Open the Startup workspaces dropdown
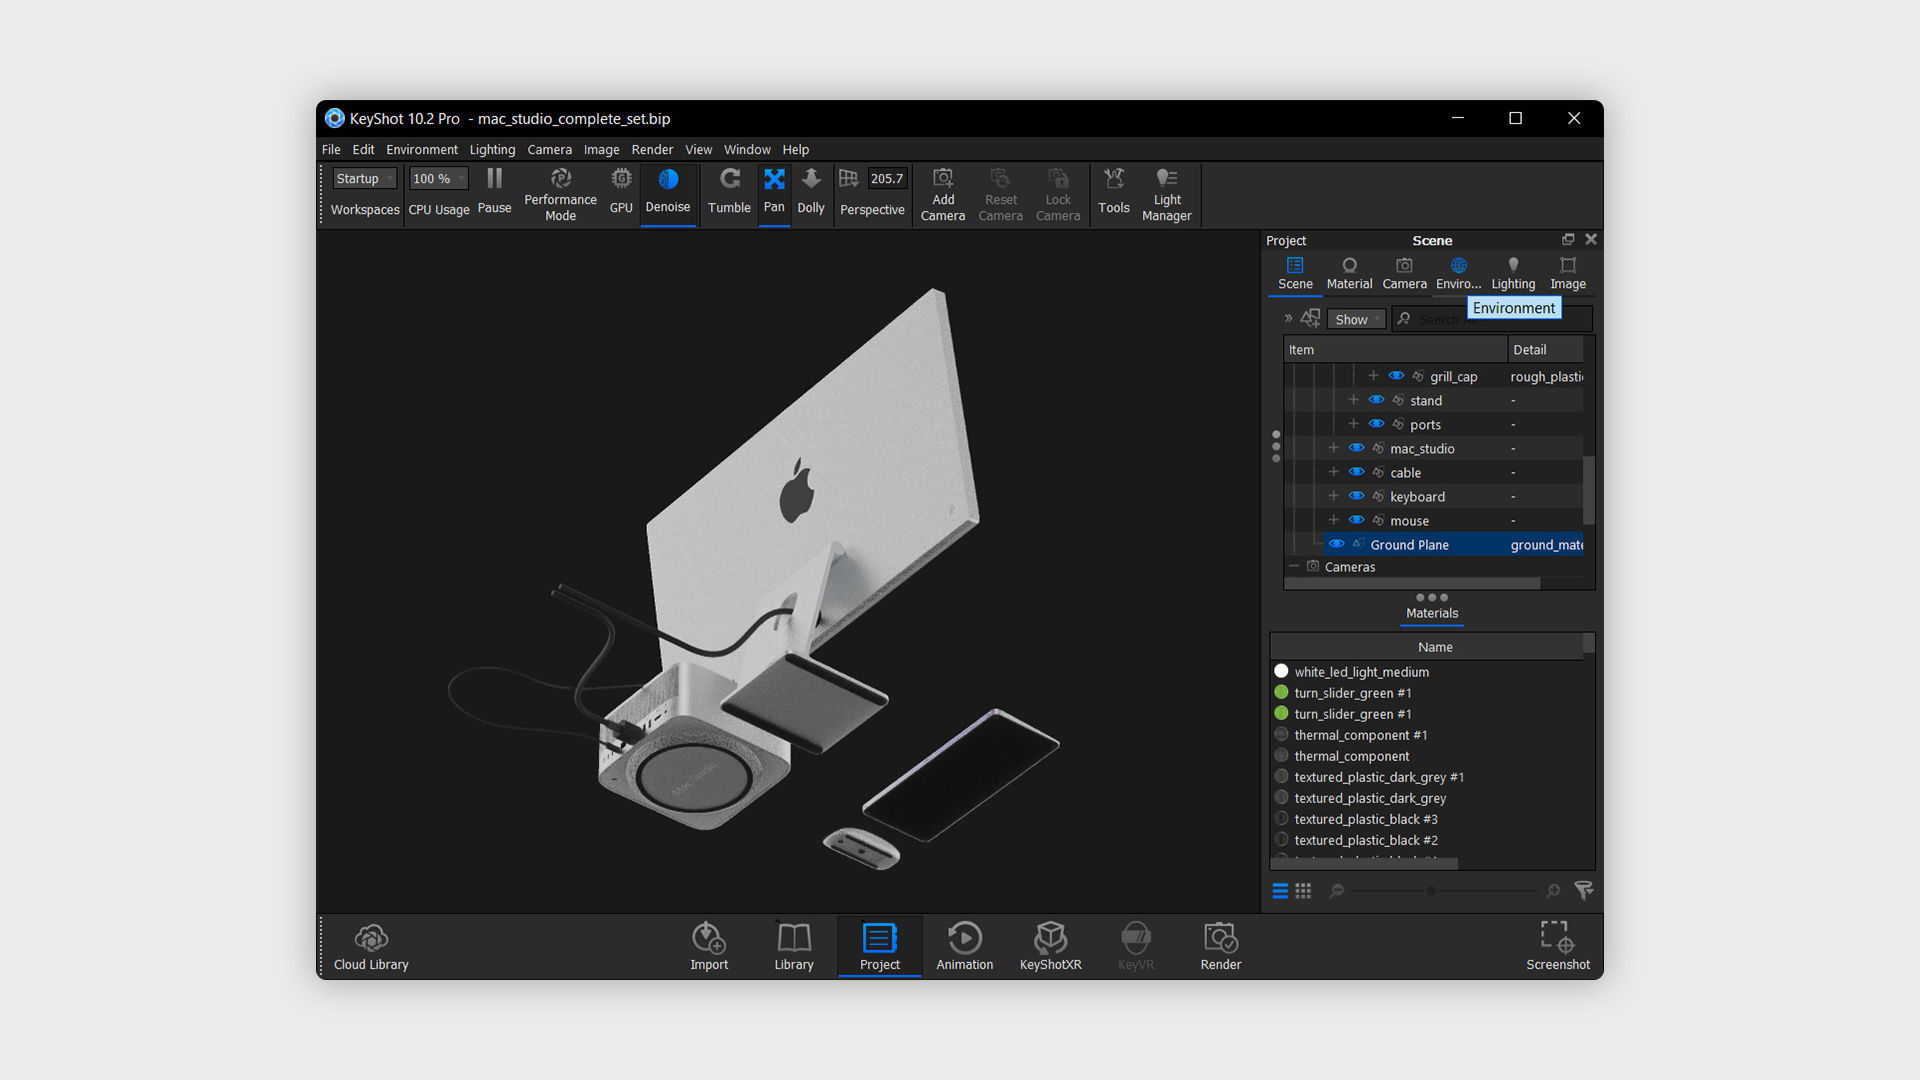1920x1080 pixels. tap(365, 178)
